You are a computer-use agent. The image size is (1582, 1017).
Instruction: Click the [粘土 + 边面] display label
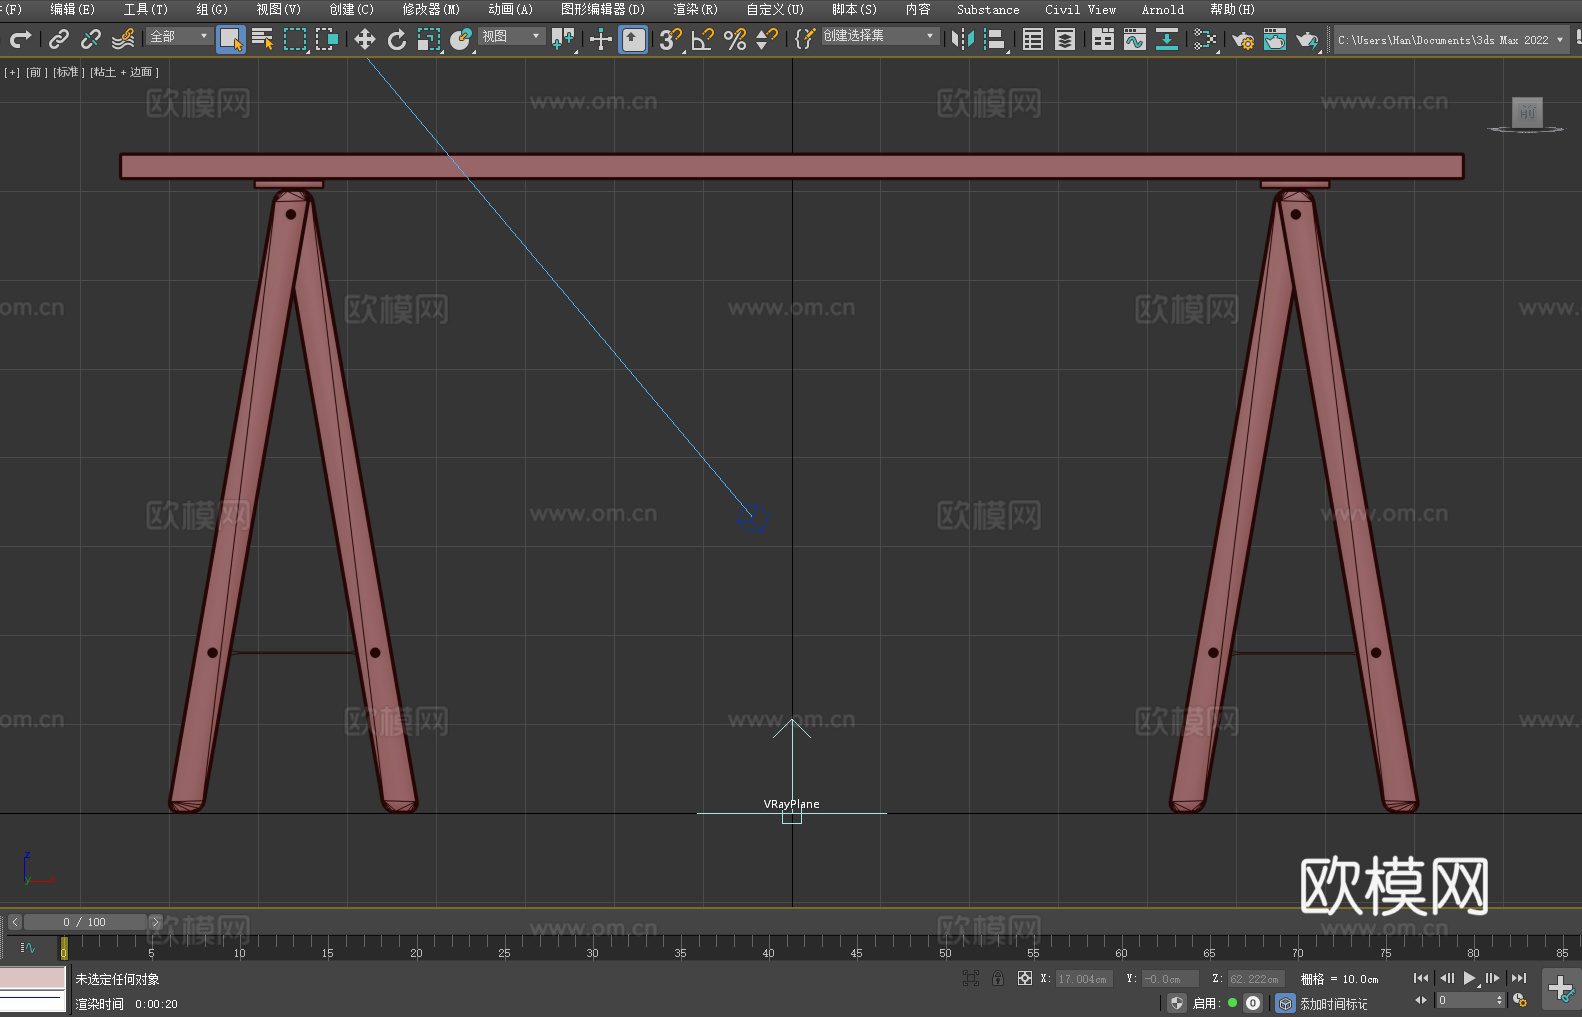point(125,72)
